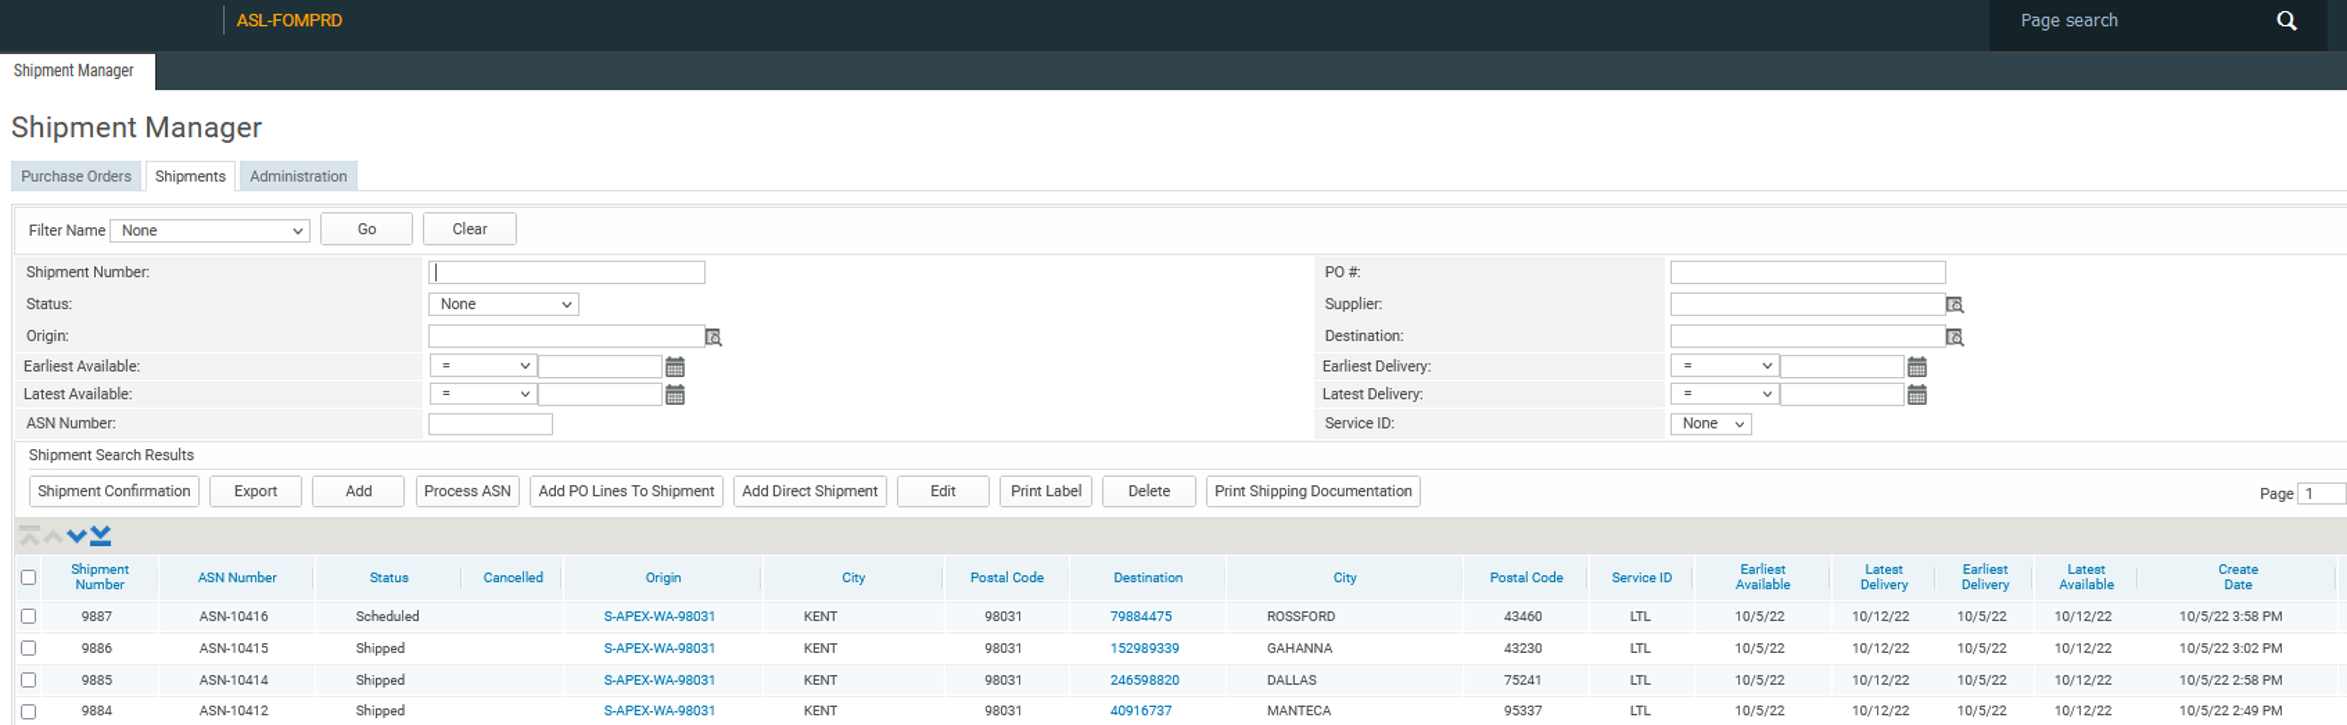Image resolution: width=2347 pixels, height=725 pixels.
Task: Open Earliest Delivery calendar picker
Action: 1917,367
